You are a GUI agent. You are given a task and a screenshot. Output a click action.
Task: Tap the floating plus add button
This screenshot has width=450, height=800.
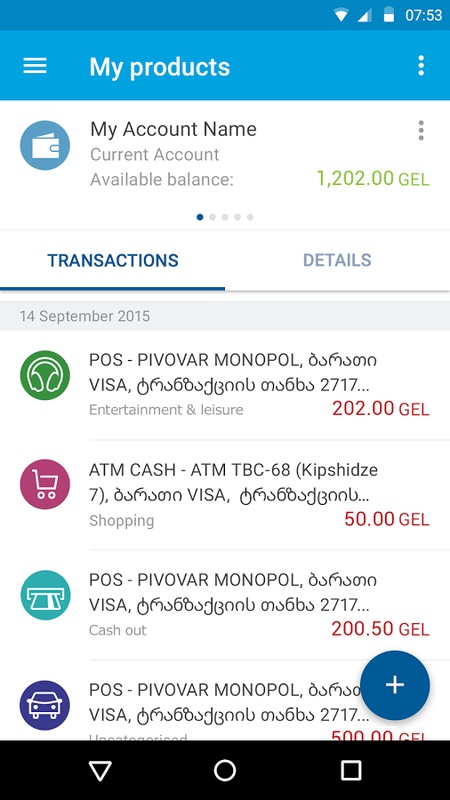[x=395, y=685]
